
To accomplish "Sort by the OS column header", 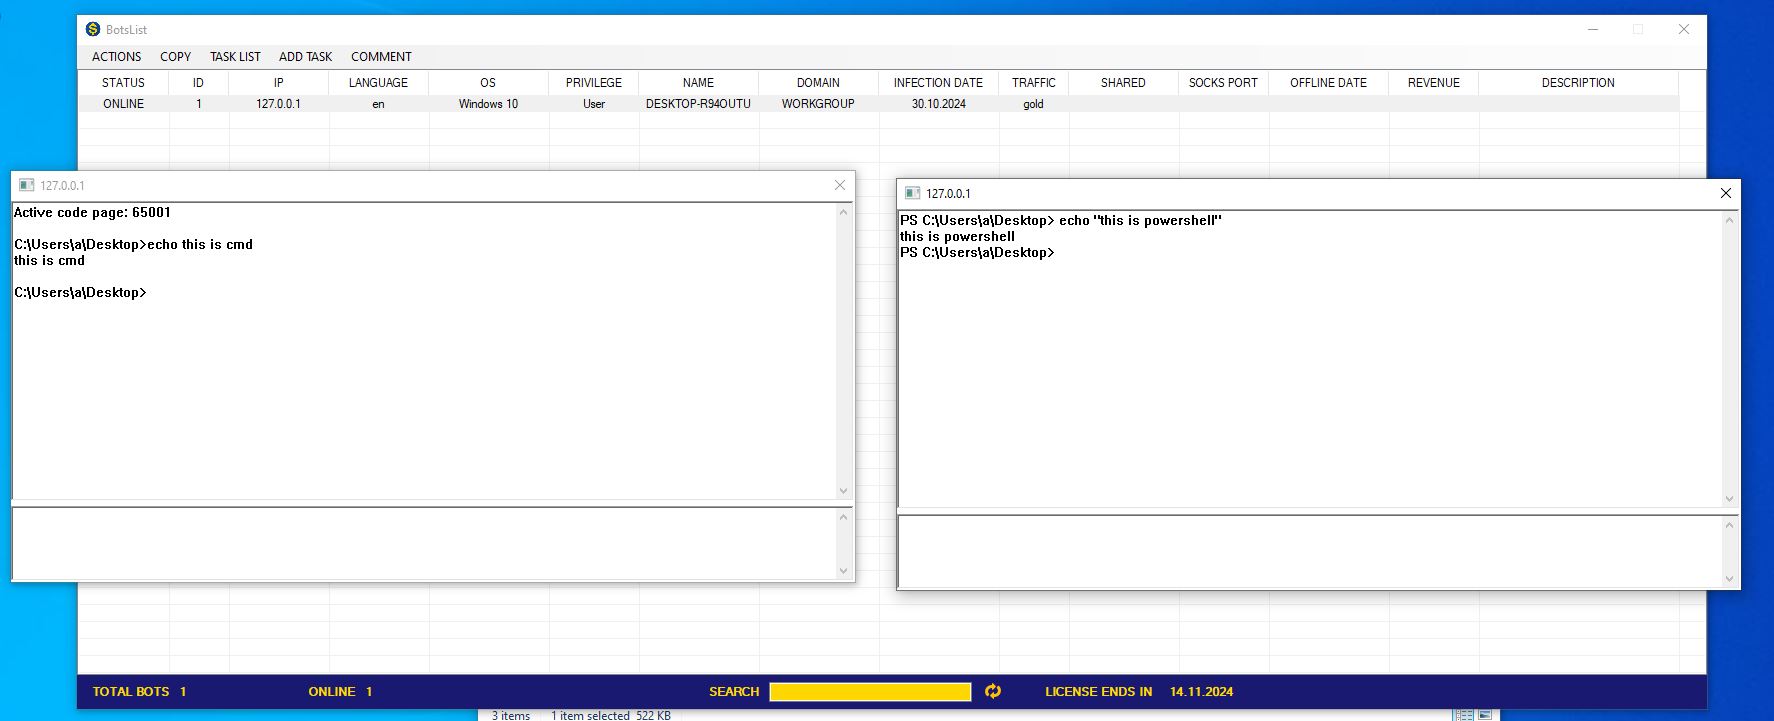I will pyautogui.click(x=488, y=83).
